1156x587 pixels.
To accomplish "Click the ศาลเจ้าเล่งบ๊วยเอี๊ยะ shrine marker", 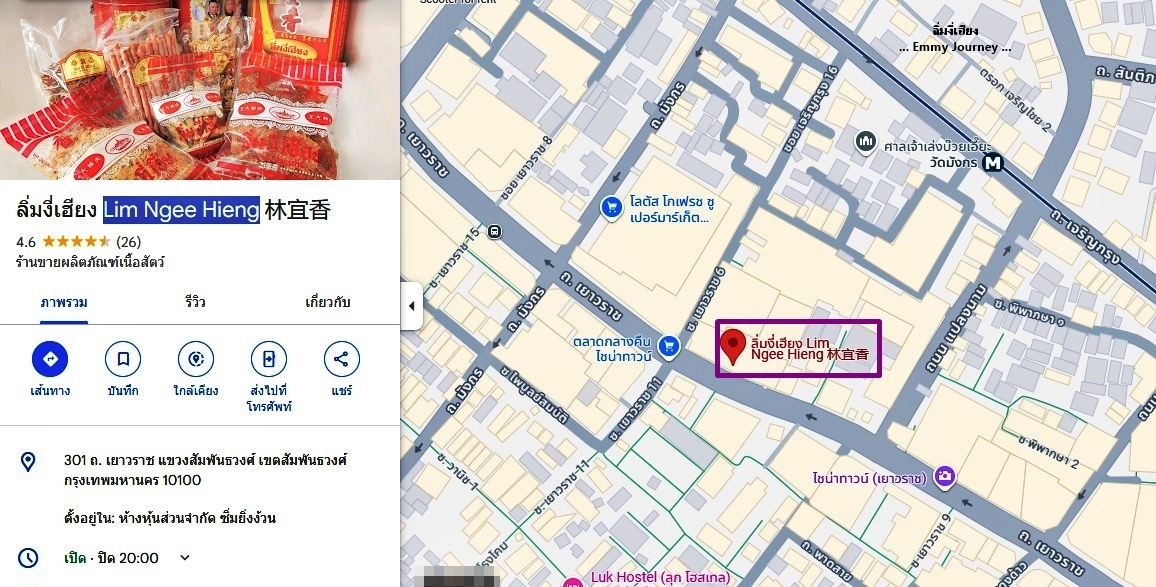I will coord(866,142).
